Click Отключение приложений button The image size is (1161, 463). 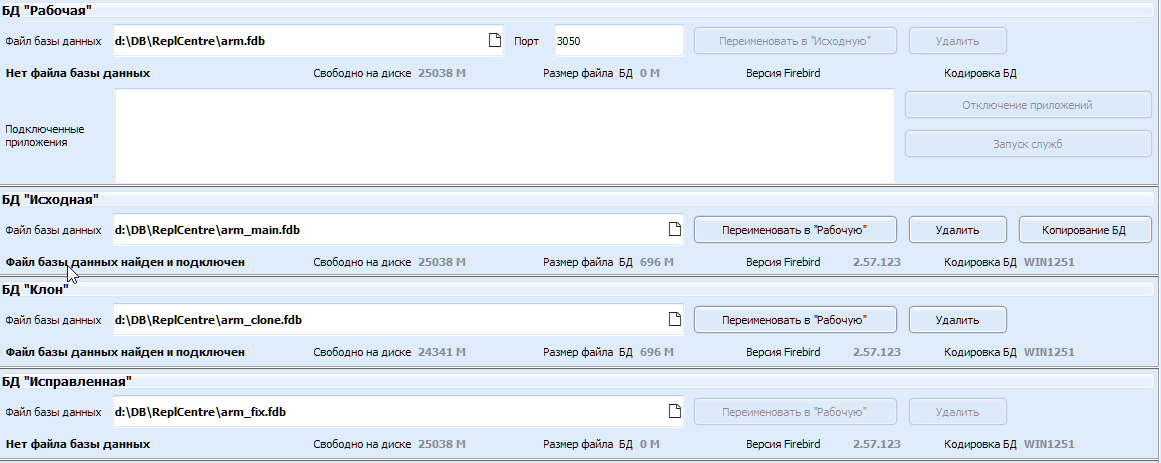(1028, 105)
